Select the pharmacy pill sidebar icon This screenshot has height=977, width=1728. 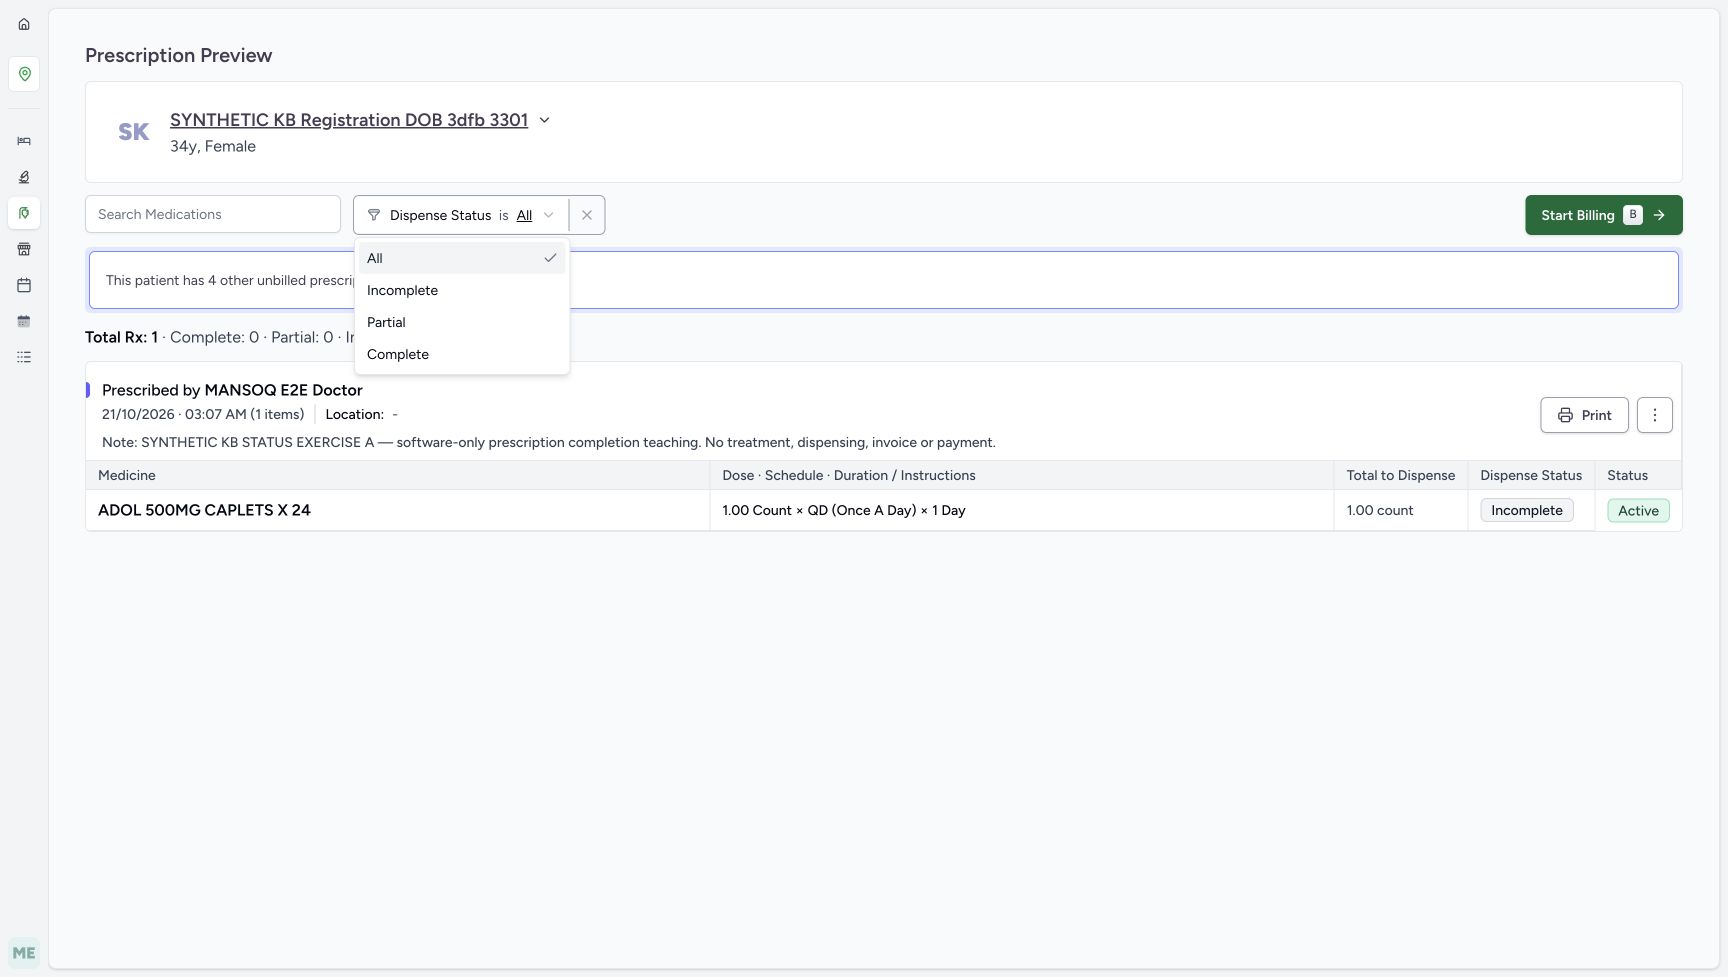click(24, 213)
